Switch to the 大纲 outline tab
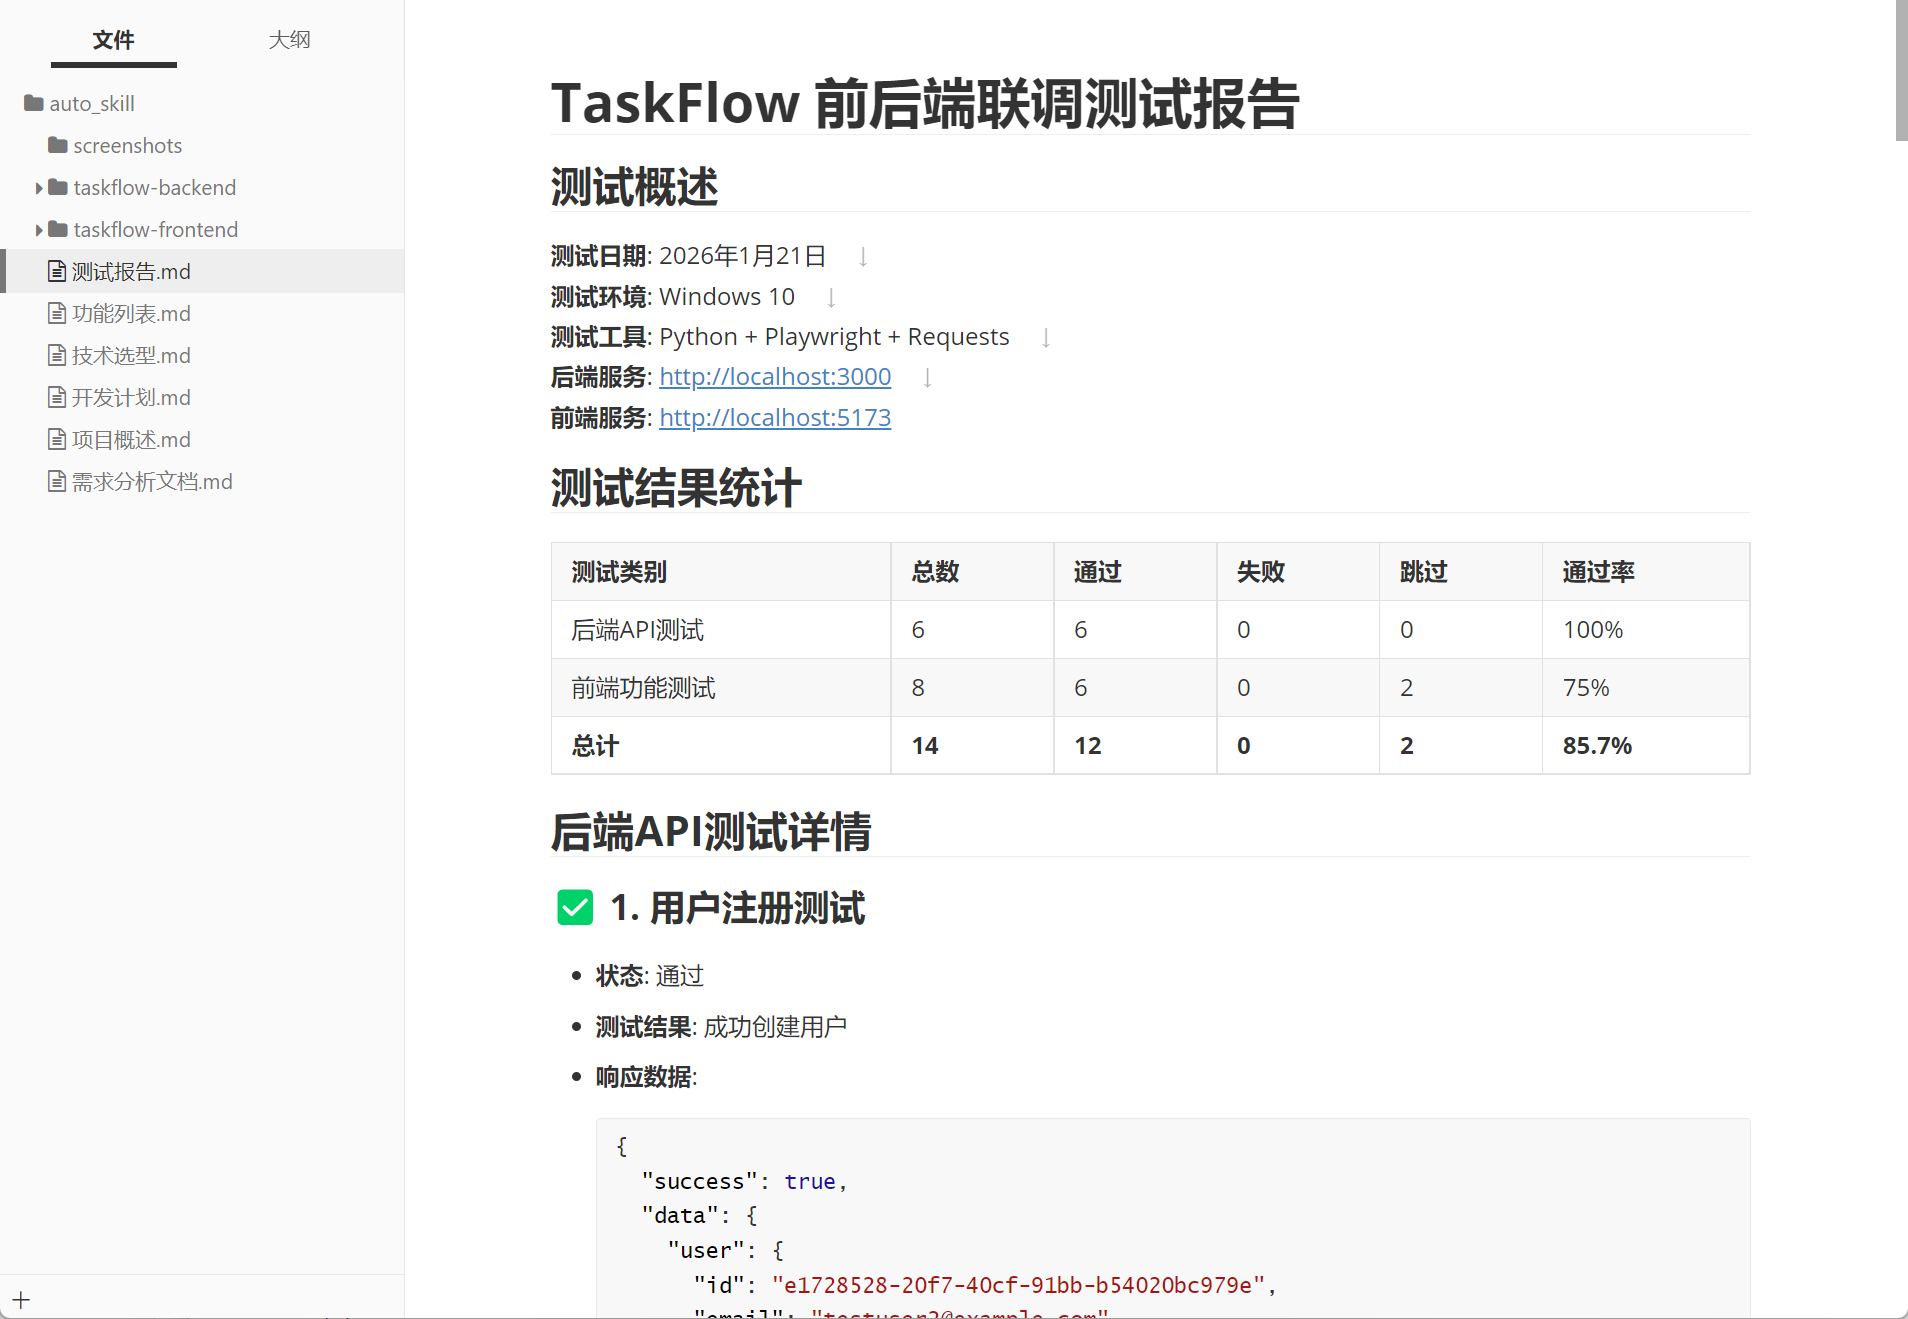This screenshot has width=1908, height=1319. pyautogui.click(x=289, y=40)
